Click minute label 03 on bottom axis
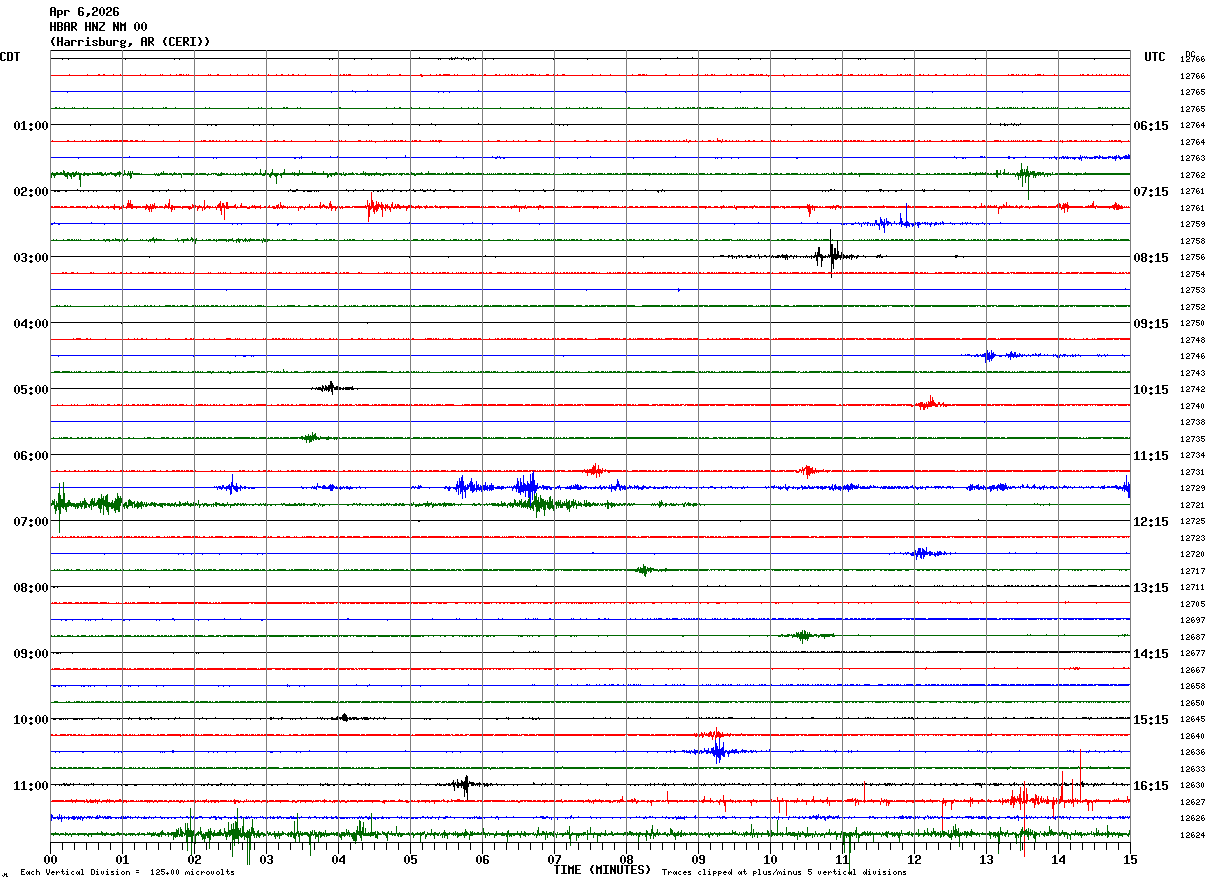Image resolution: width=1210 pixels, height=886 pixels. [x=266, y=859]
